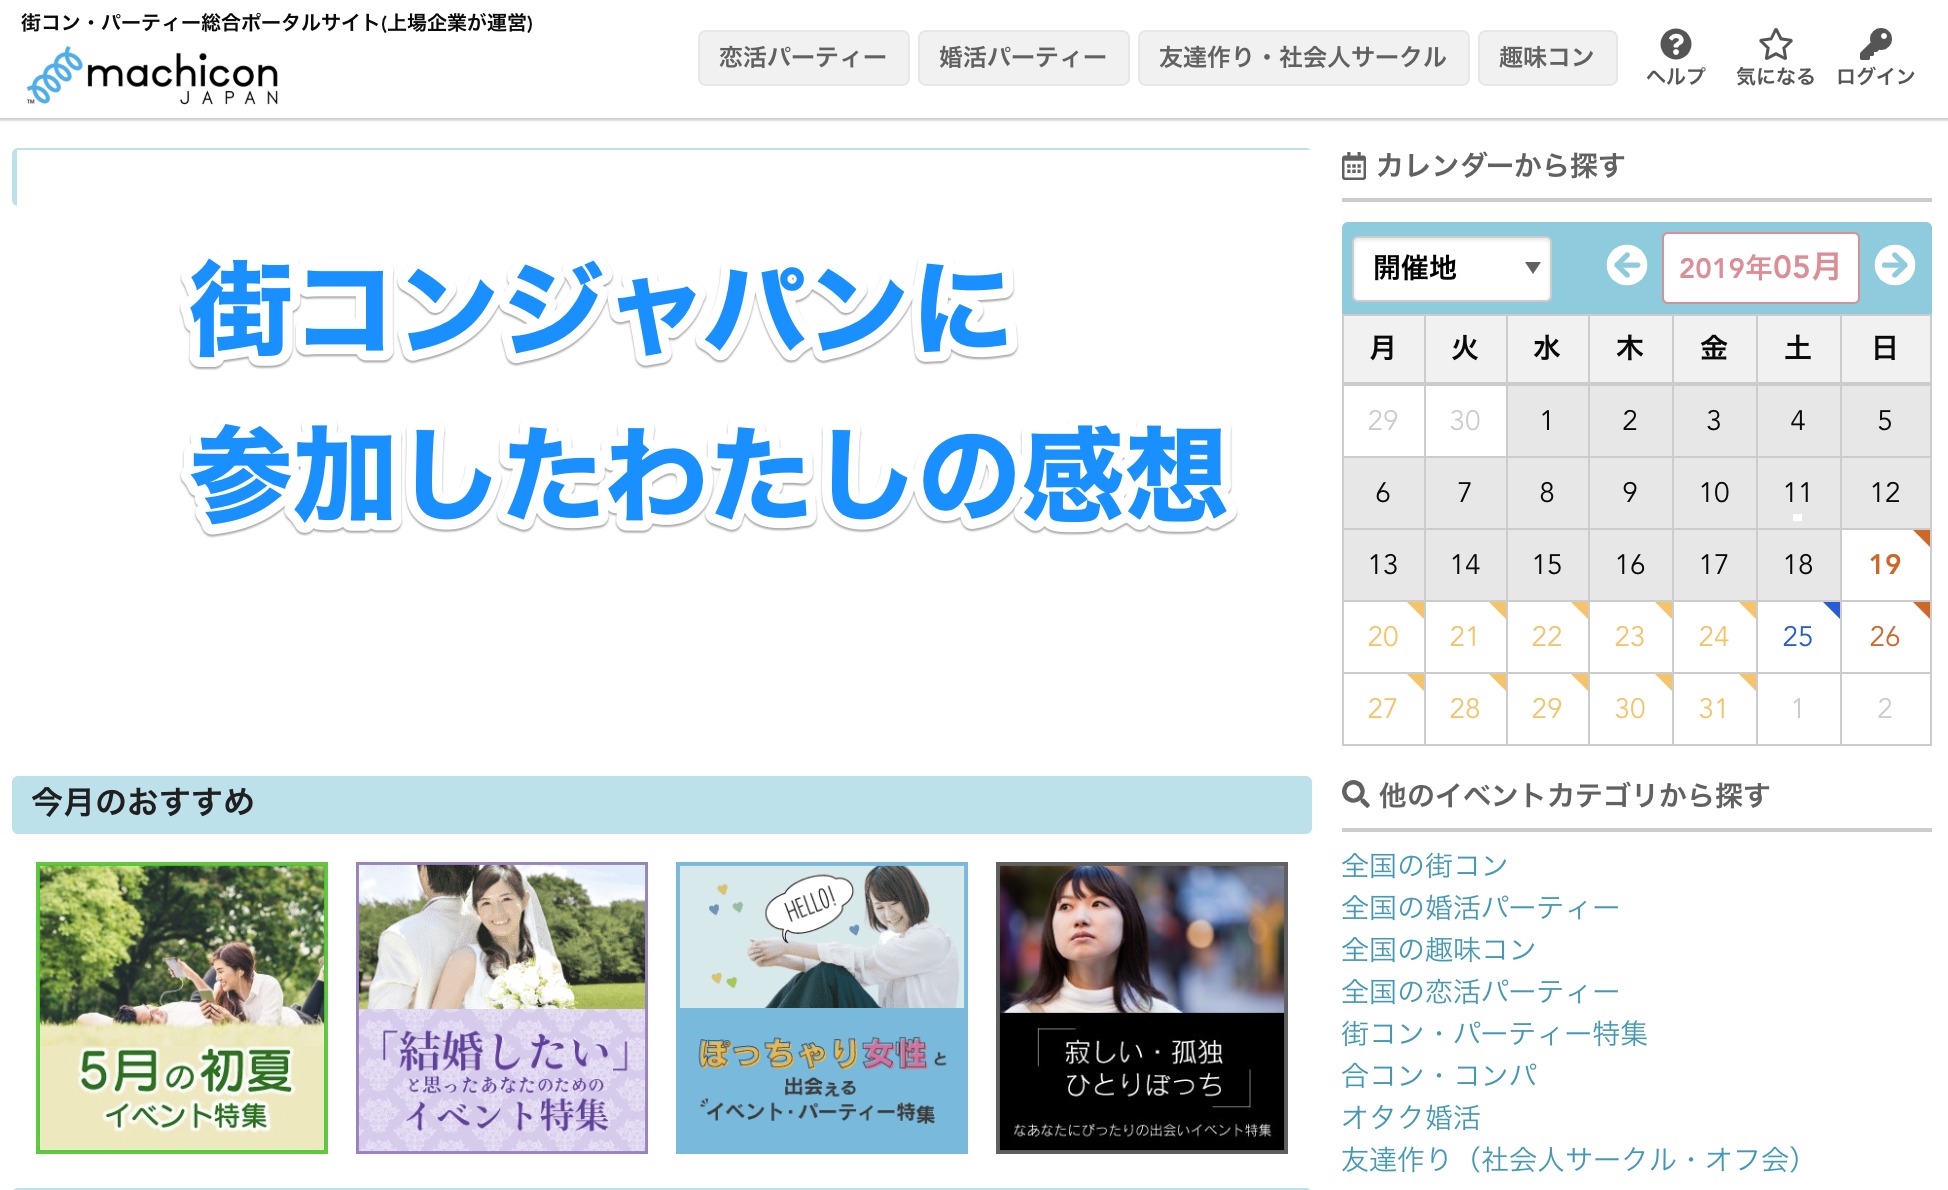Select calendar date 23
This screenshot has height=1190, width=1948.
[x=1630, y=637]
